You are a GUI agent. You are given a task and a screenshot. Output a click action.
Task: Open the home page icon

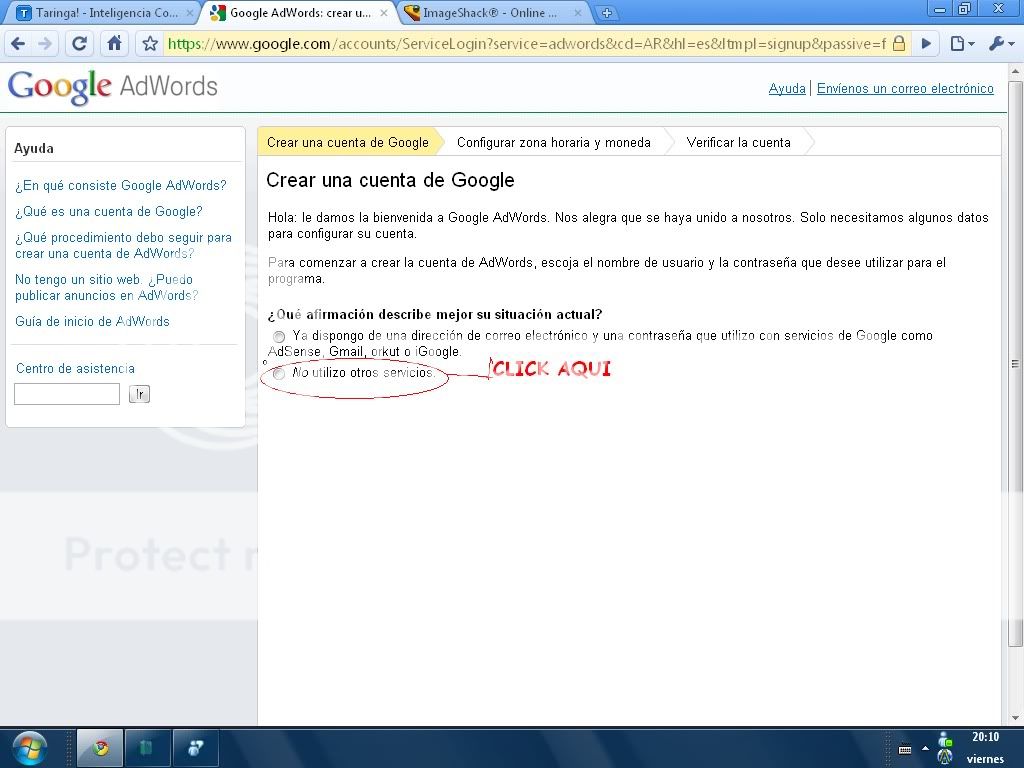point(114,44)
